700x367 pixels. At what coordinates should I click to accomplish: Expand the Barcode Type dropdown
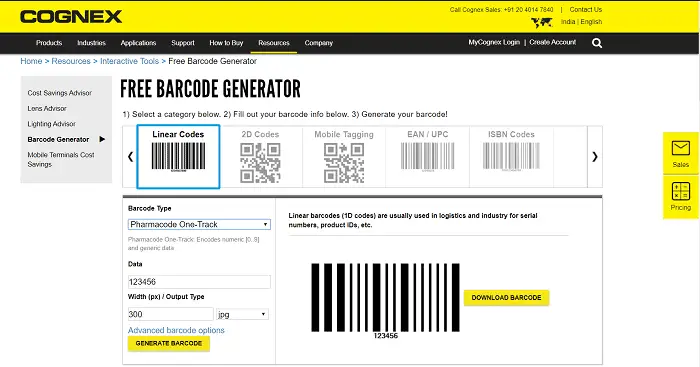pyautogui.click(x=199, y=224)
